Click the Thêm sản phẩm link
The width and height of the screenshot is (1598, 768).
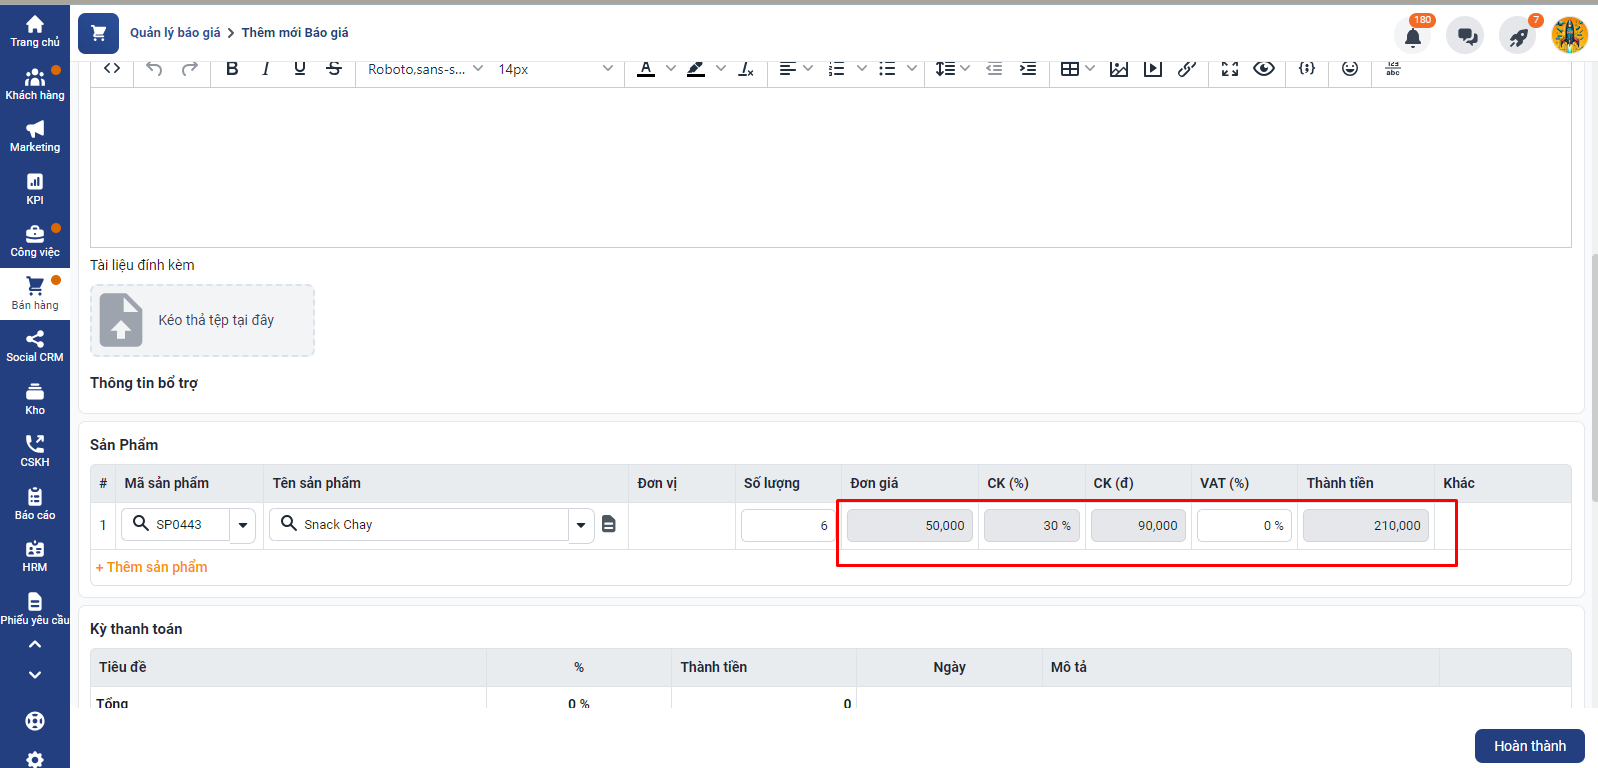[152, 567]
